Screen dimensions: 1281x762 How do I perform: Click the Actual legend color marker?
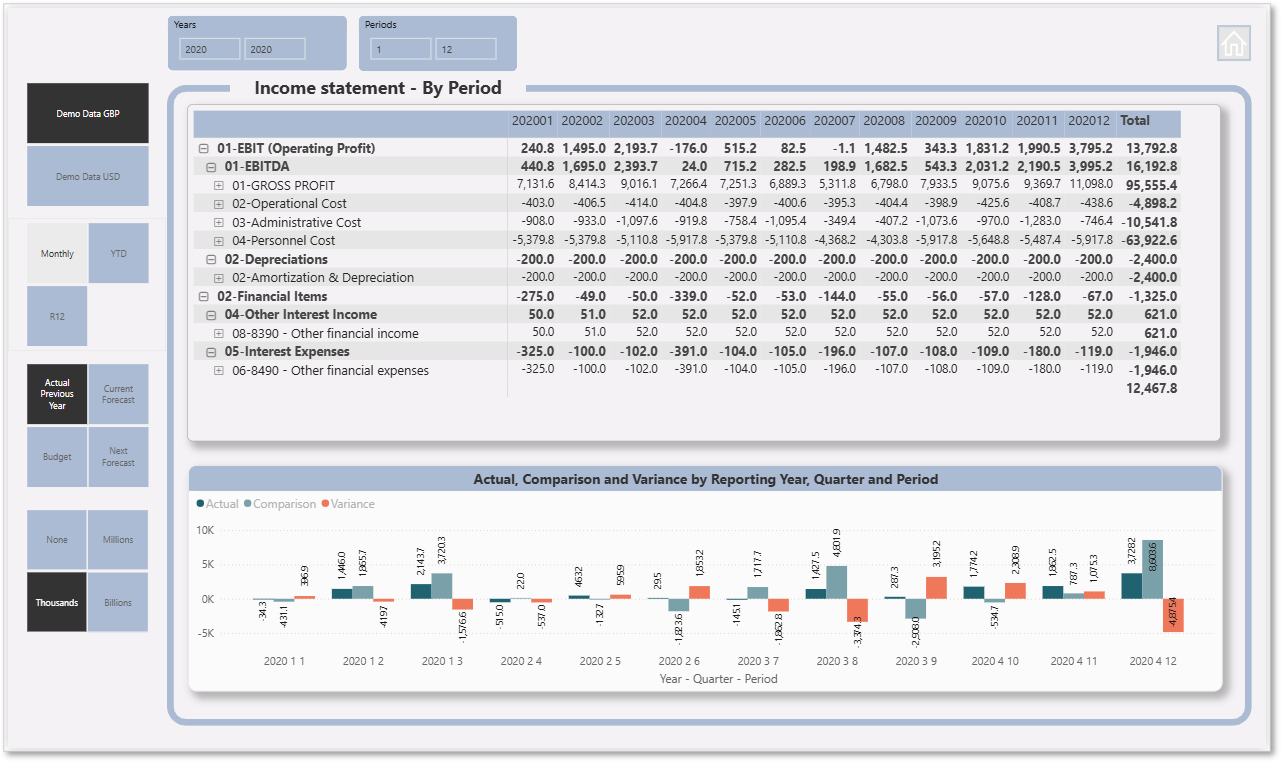pyautogui.click(x=201, y=504)
